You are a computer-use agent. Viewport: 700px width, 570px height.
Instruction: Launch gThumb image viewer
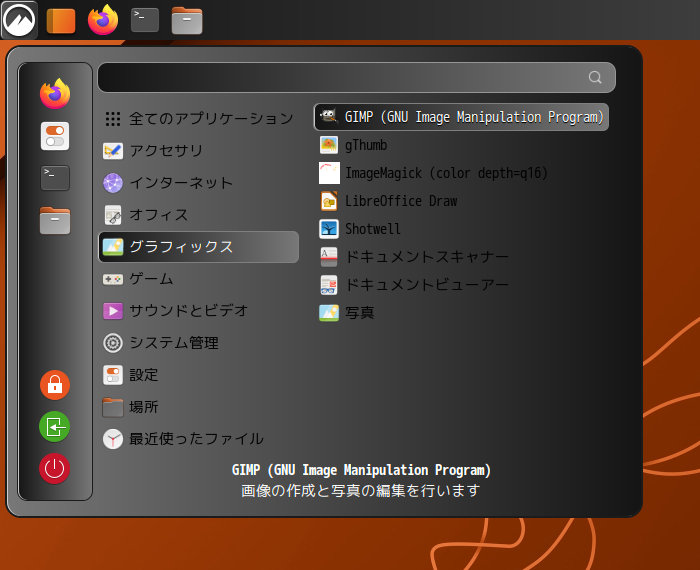(461, 145)
